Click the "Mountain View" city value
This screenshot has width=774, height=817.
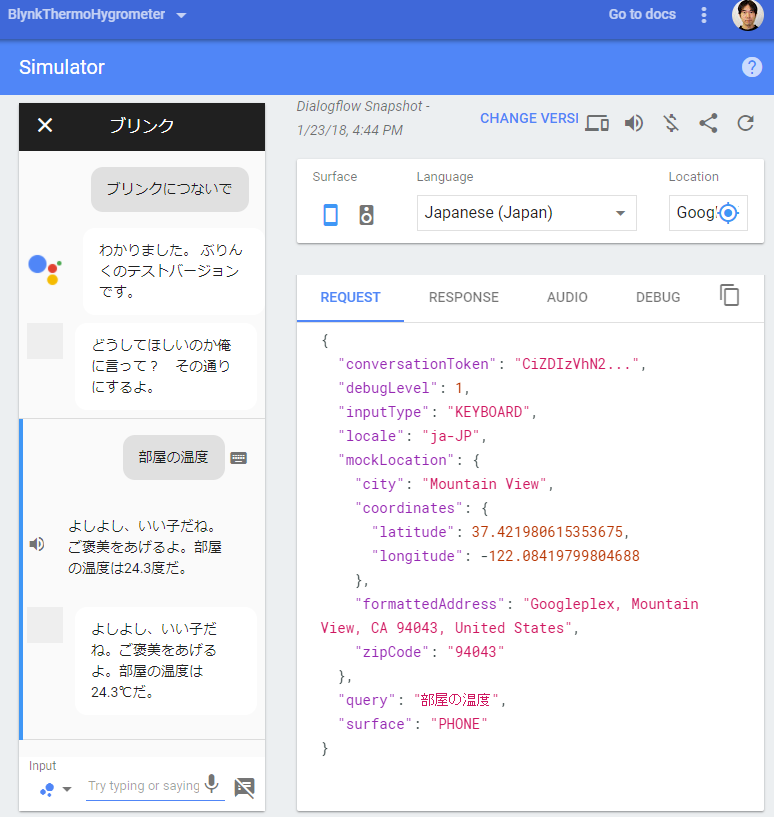pos(484,484)
